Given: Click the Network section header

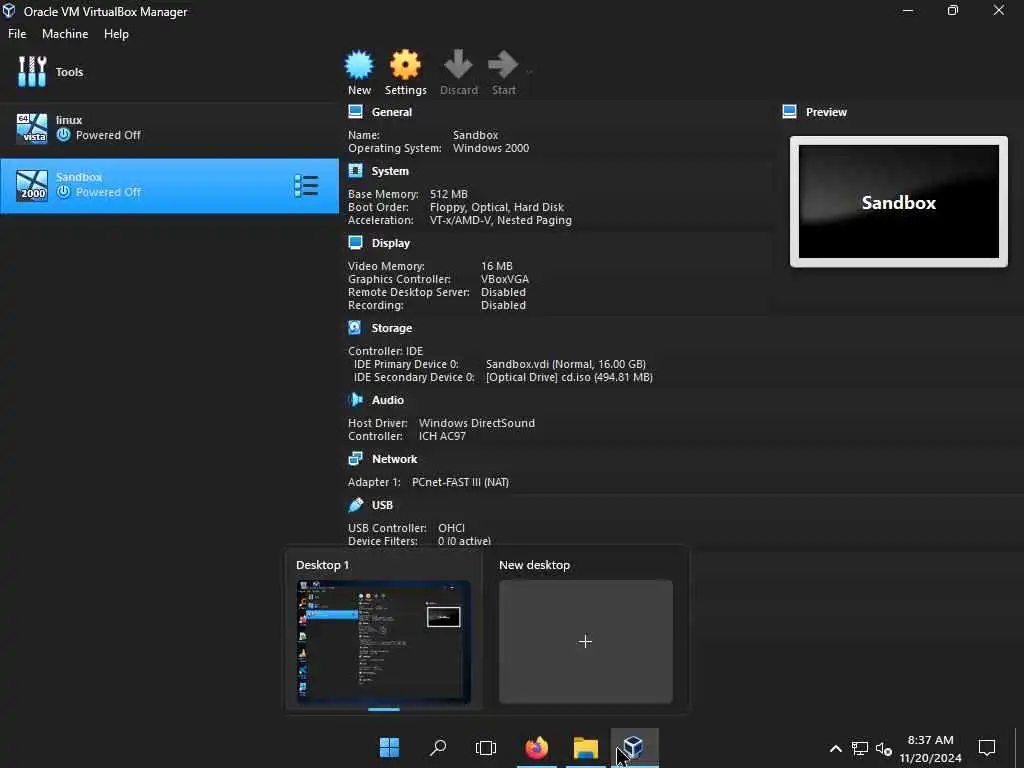Looking at the screenshot, I should [x=394, y=459].
